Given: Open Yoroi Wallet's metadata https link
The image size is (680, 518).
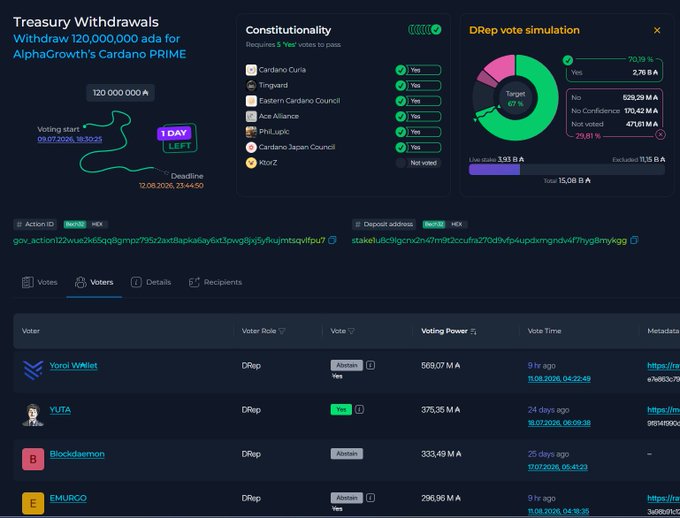Looking at the screenshot, I should pyautogui.click(x=663, y=366).
